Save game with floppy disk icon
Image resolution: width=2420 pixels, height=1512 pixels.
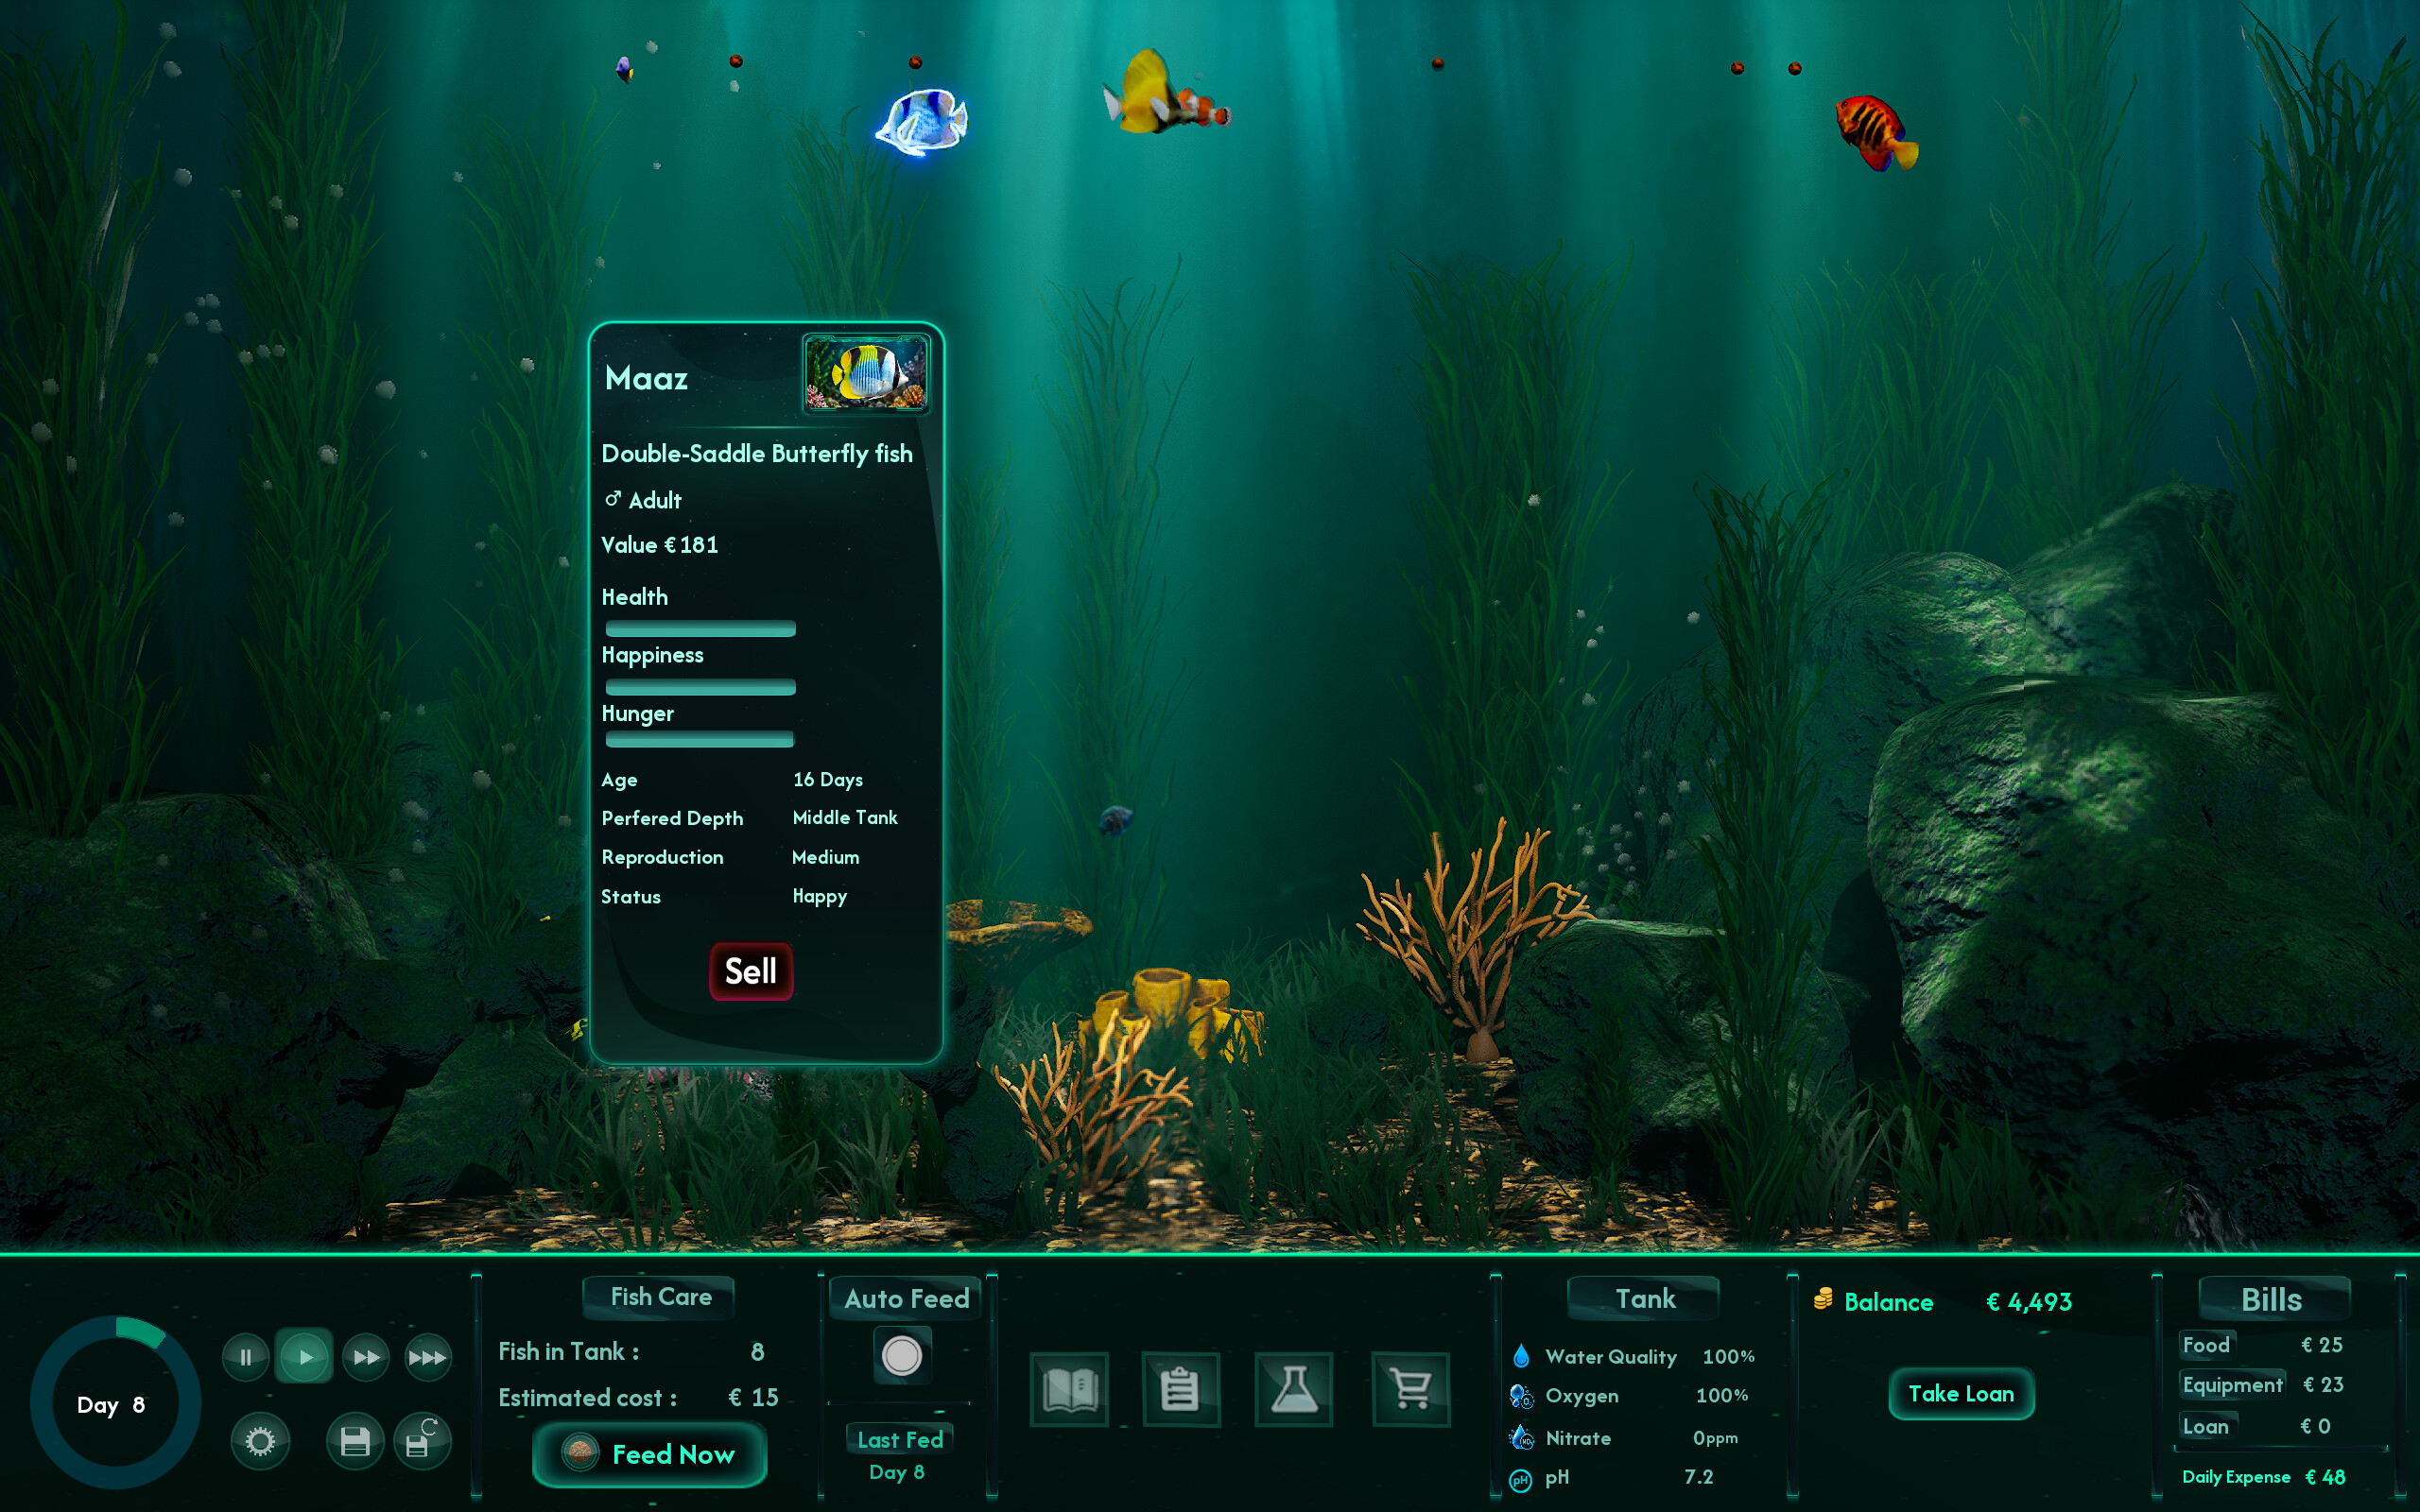point(355,1441)
